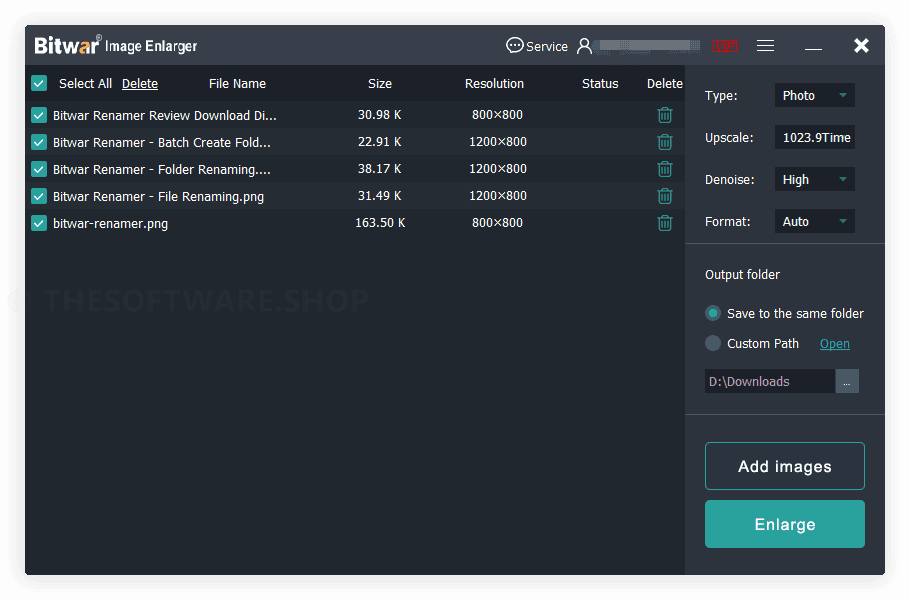
Task: Click the D:\Downloads path field
Action: [x=770, y=381]
